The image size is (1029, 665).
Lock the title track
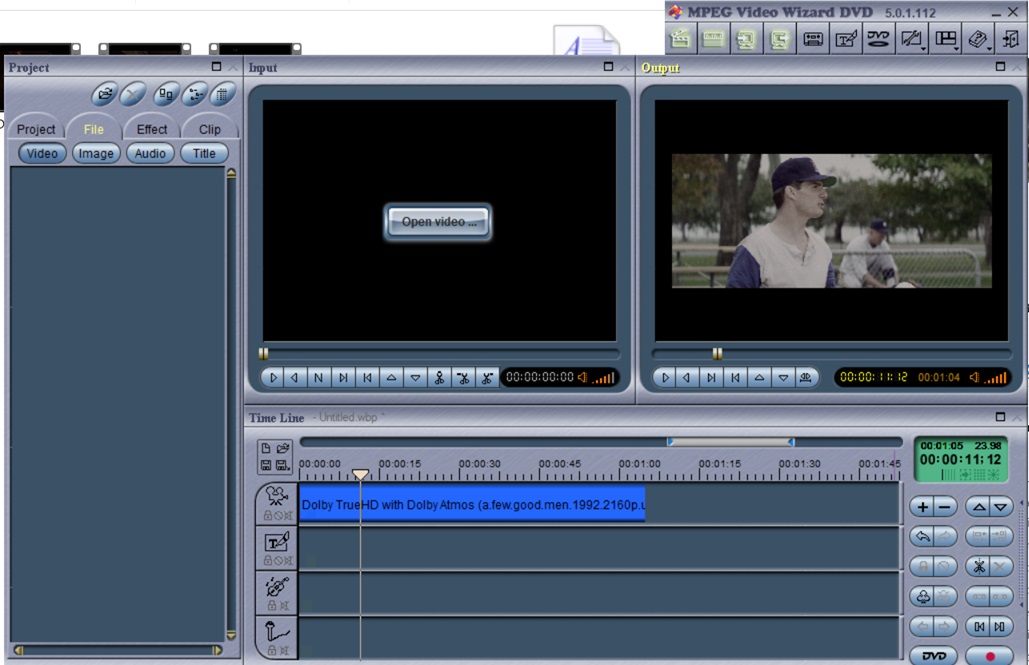click(x=267, y=561)
